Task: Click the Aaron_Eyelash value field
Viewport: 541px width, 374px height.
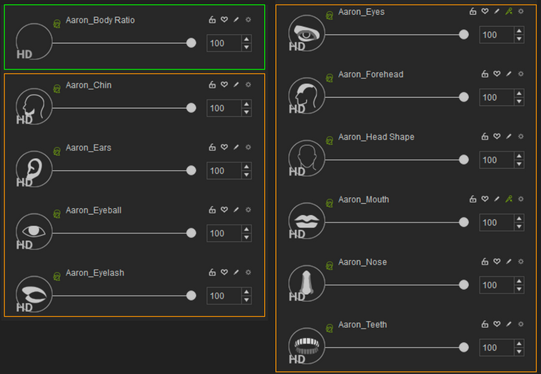Action: click(x=224, y=296)
